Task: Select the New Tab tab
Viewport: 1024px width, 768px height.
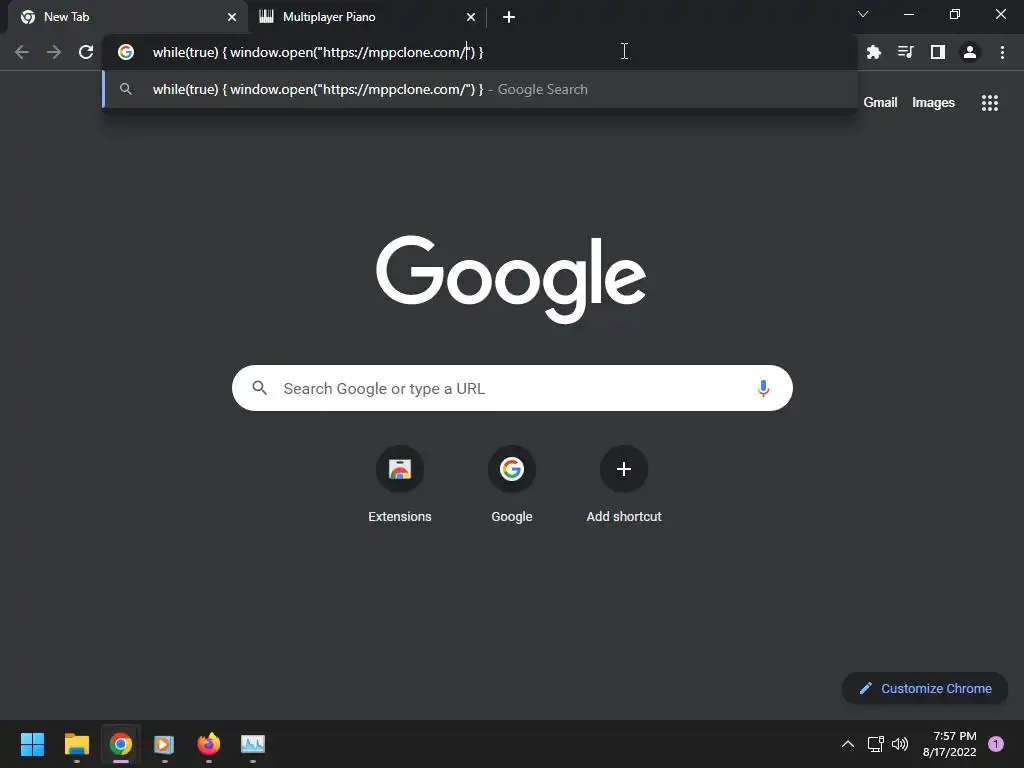Action: (x=129, y=17)
